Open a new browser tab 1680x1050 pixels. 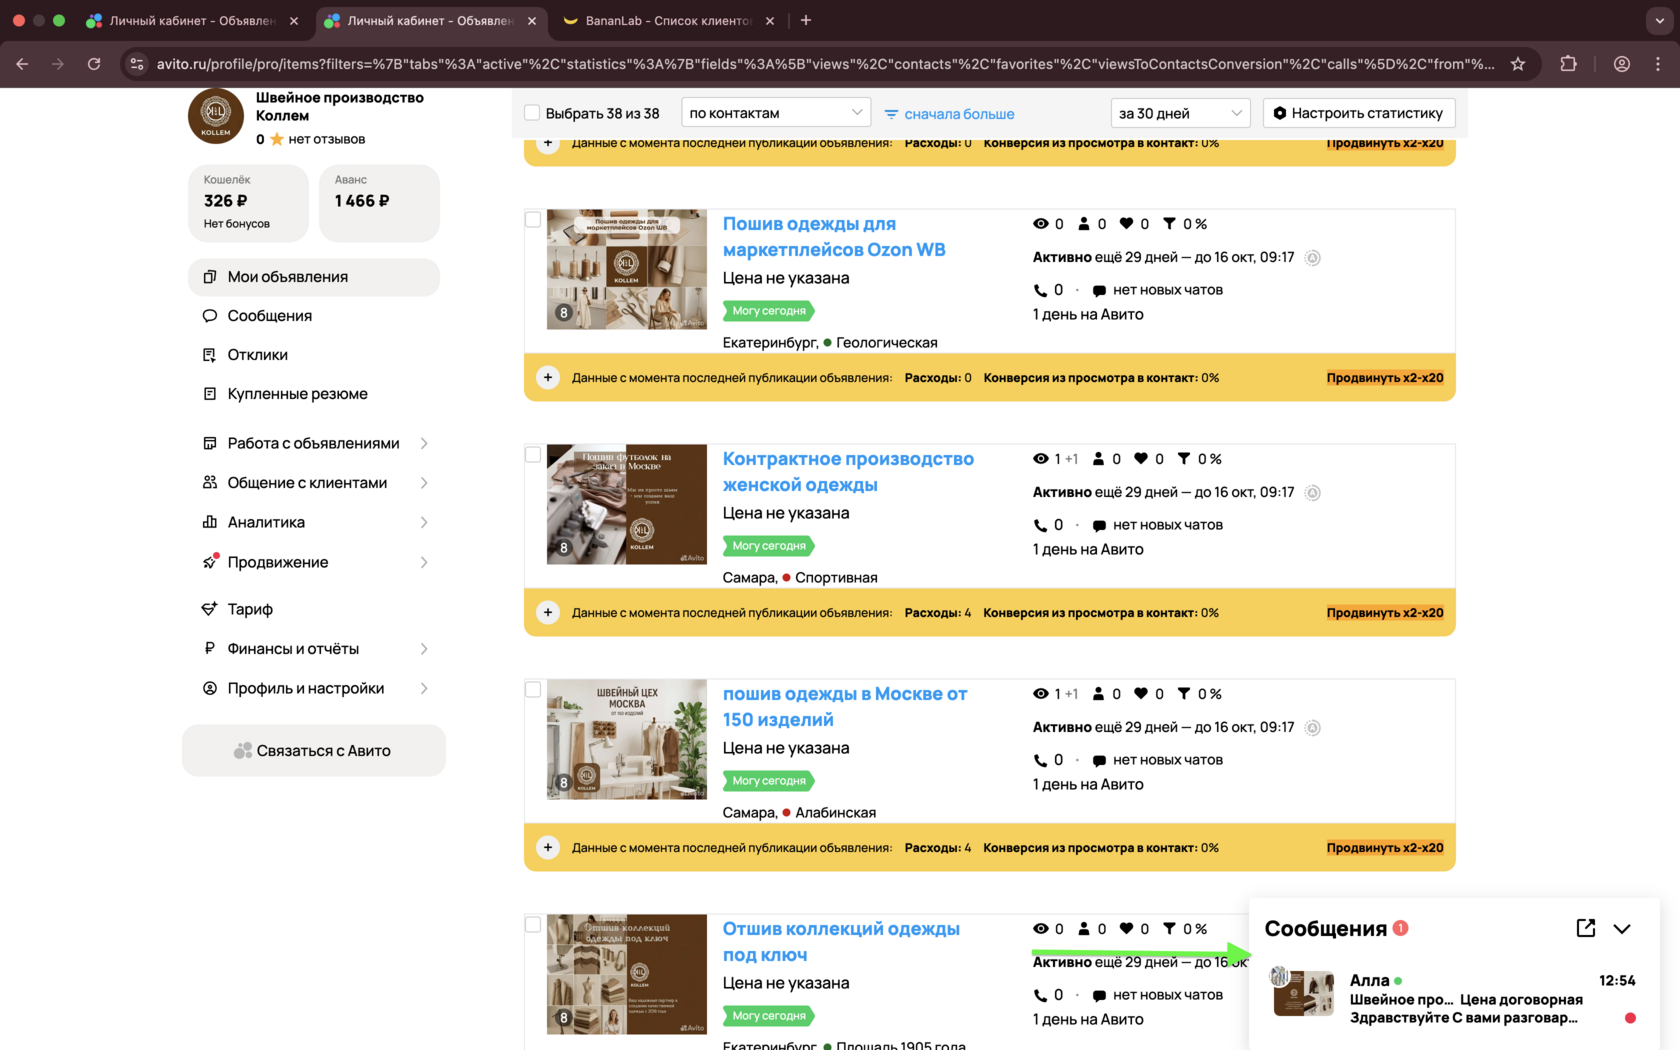[806, 20]
